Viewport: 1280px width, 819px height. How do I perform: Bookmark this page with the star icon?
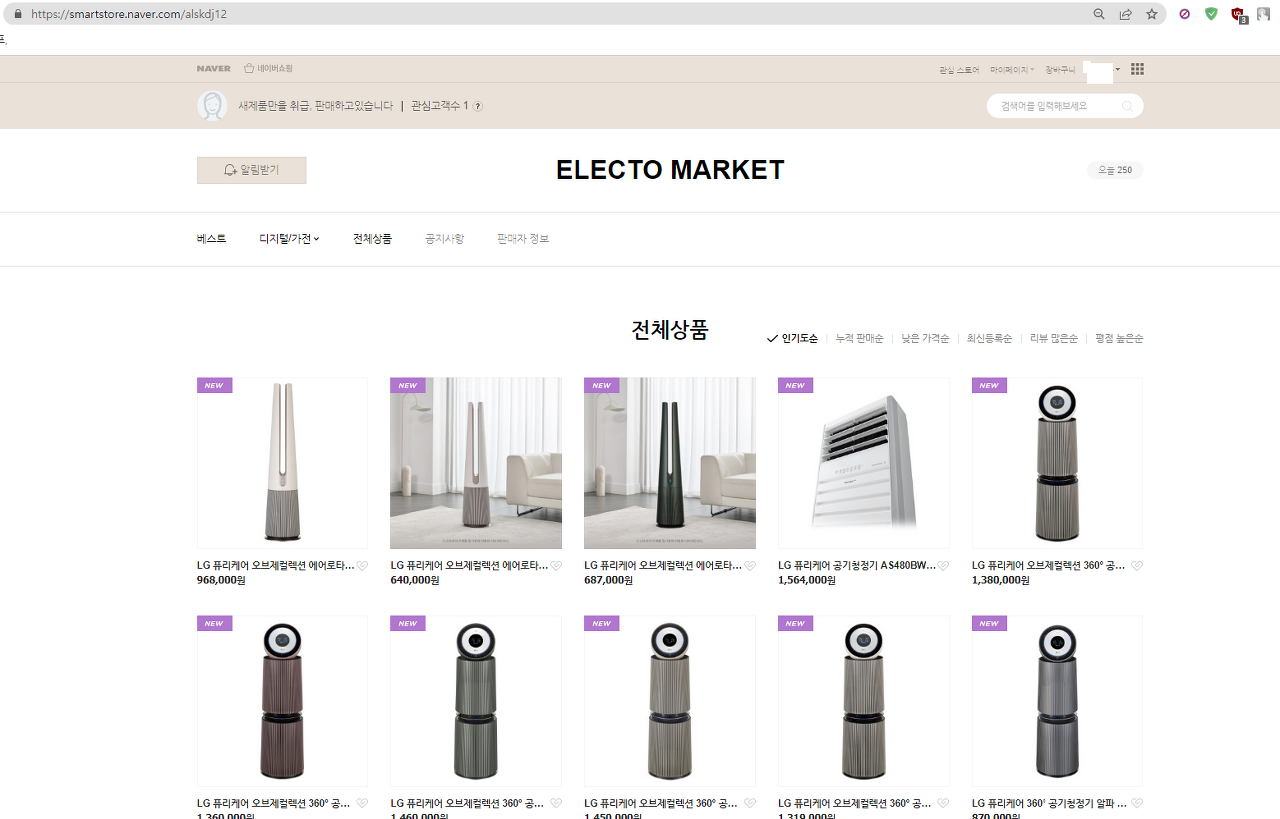[x=1151, y=14]
